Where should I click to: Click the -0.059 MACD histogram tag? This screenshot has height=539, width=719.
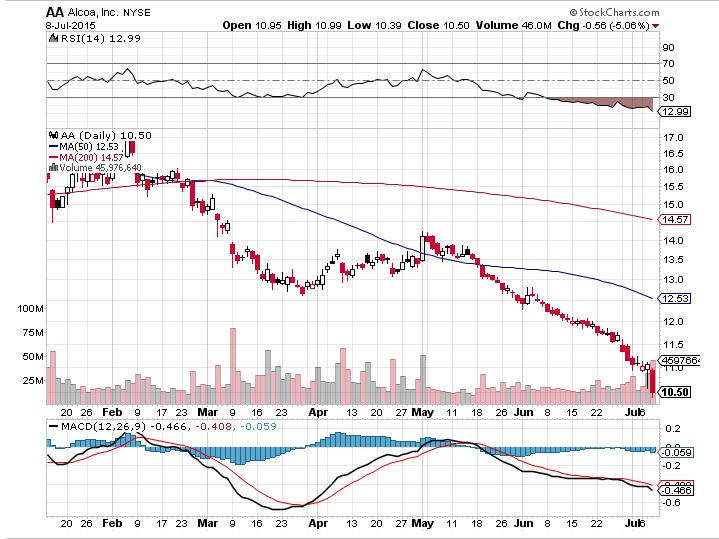point(676,452)
